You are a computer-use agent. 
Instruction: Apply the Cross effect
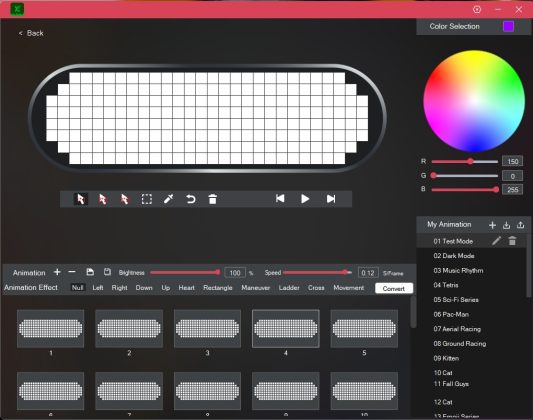316,287
